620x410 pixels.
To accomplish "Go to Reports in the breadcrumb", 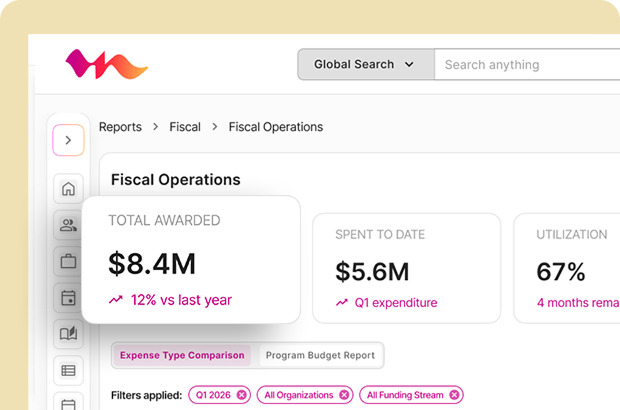I will 119,127.
